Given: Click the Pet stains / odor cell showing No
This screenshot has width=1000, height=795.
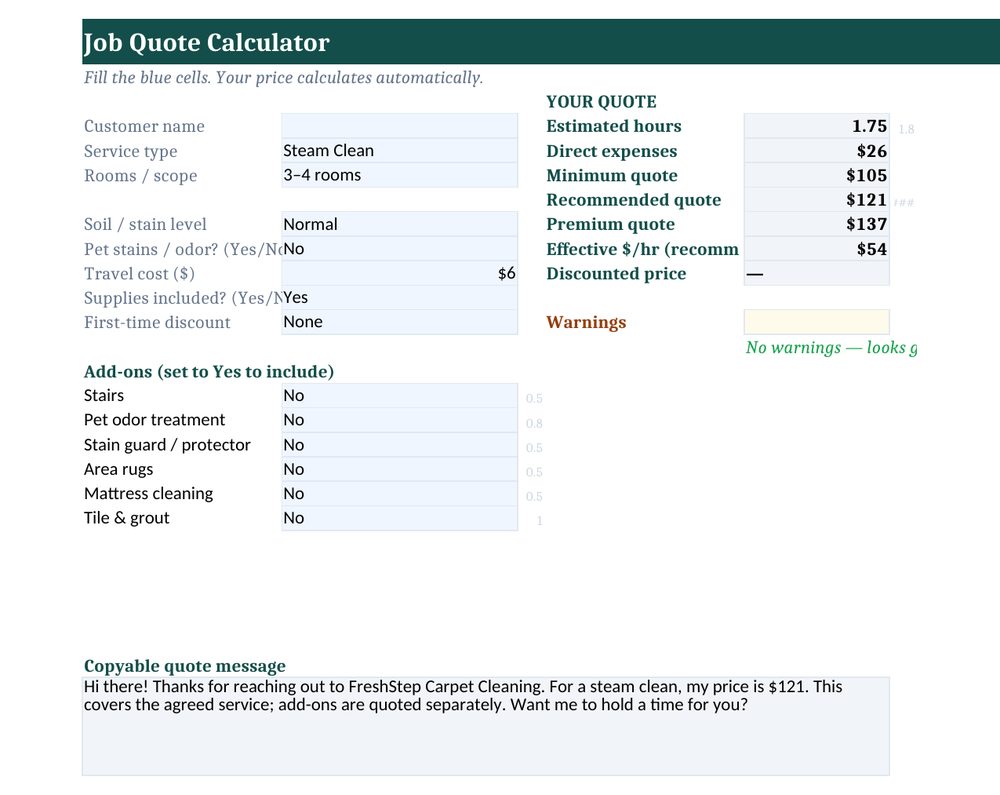Looking at the screenshot, I should coord(399,249).
